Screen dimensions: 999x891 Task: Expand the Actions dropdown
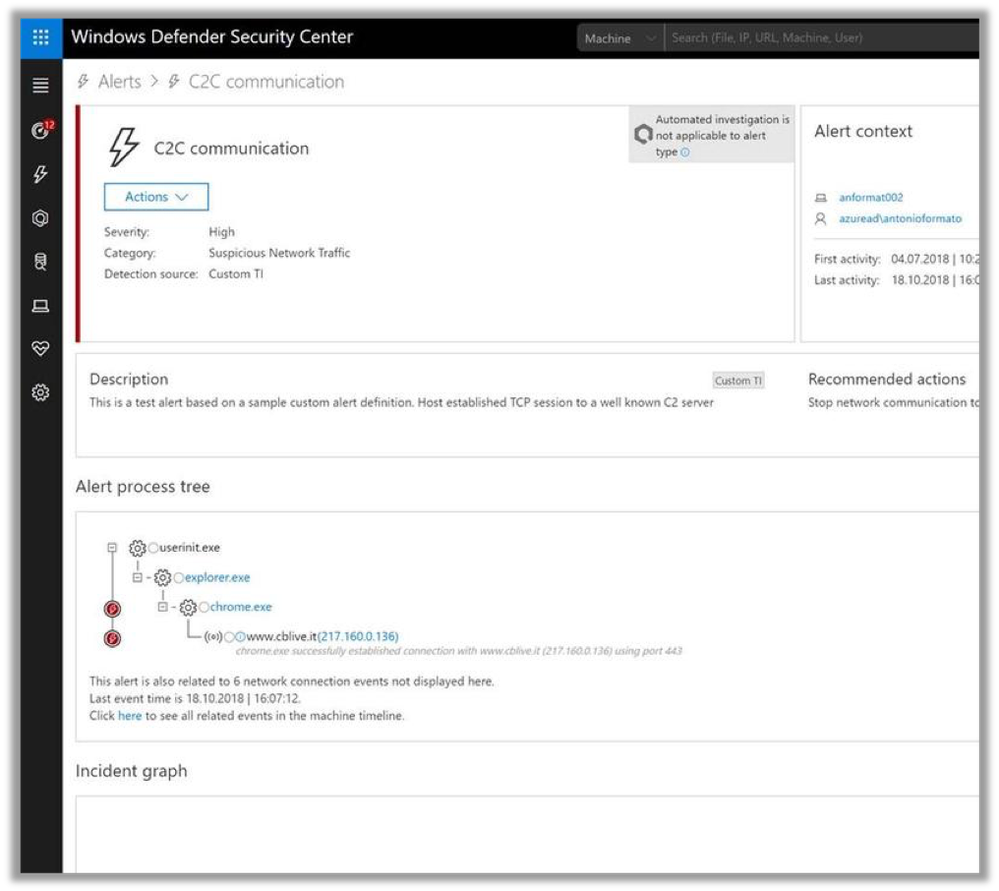(x=156, y=197)
